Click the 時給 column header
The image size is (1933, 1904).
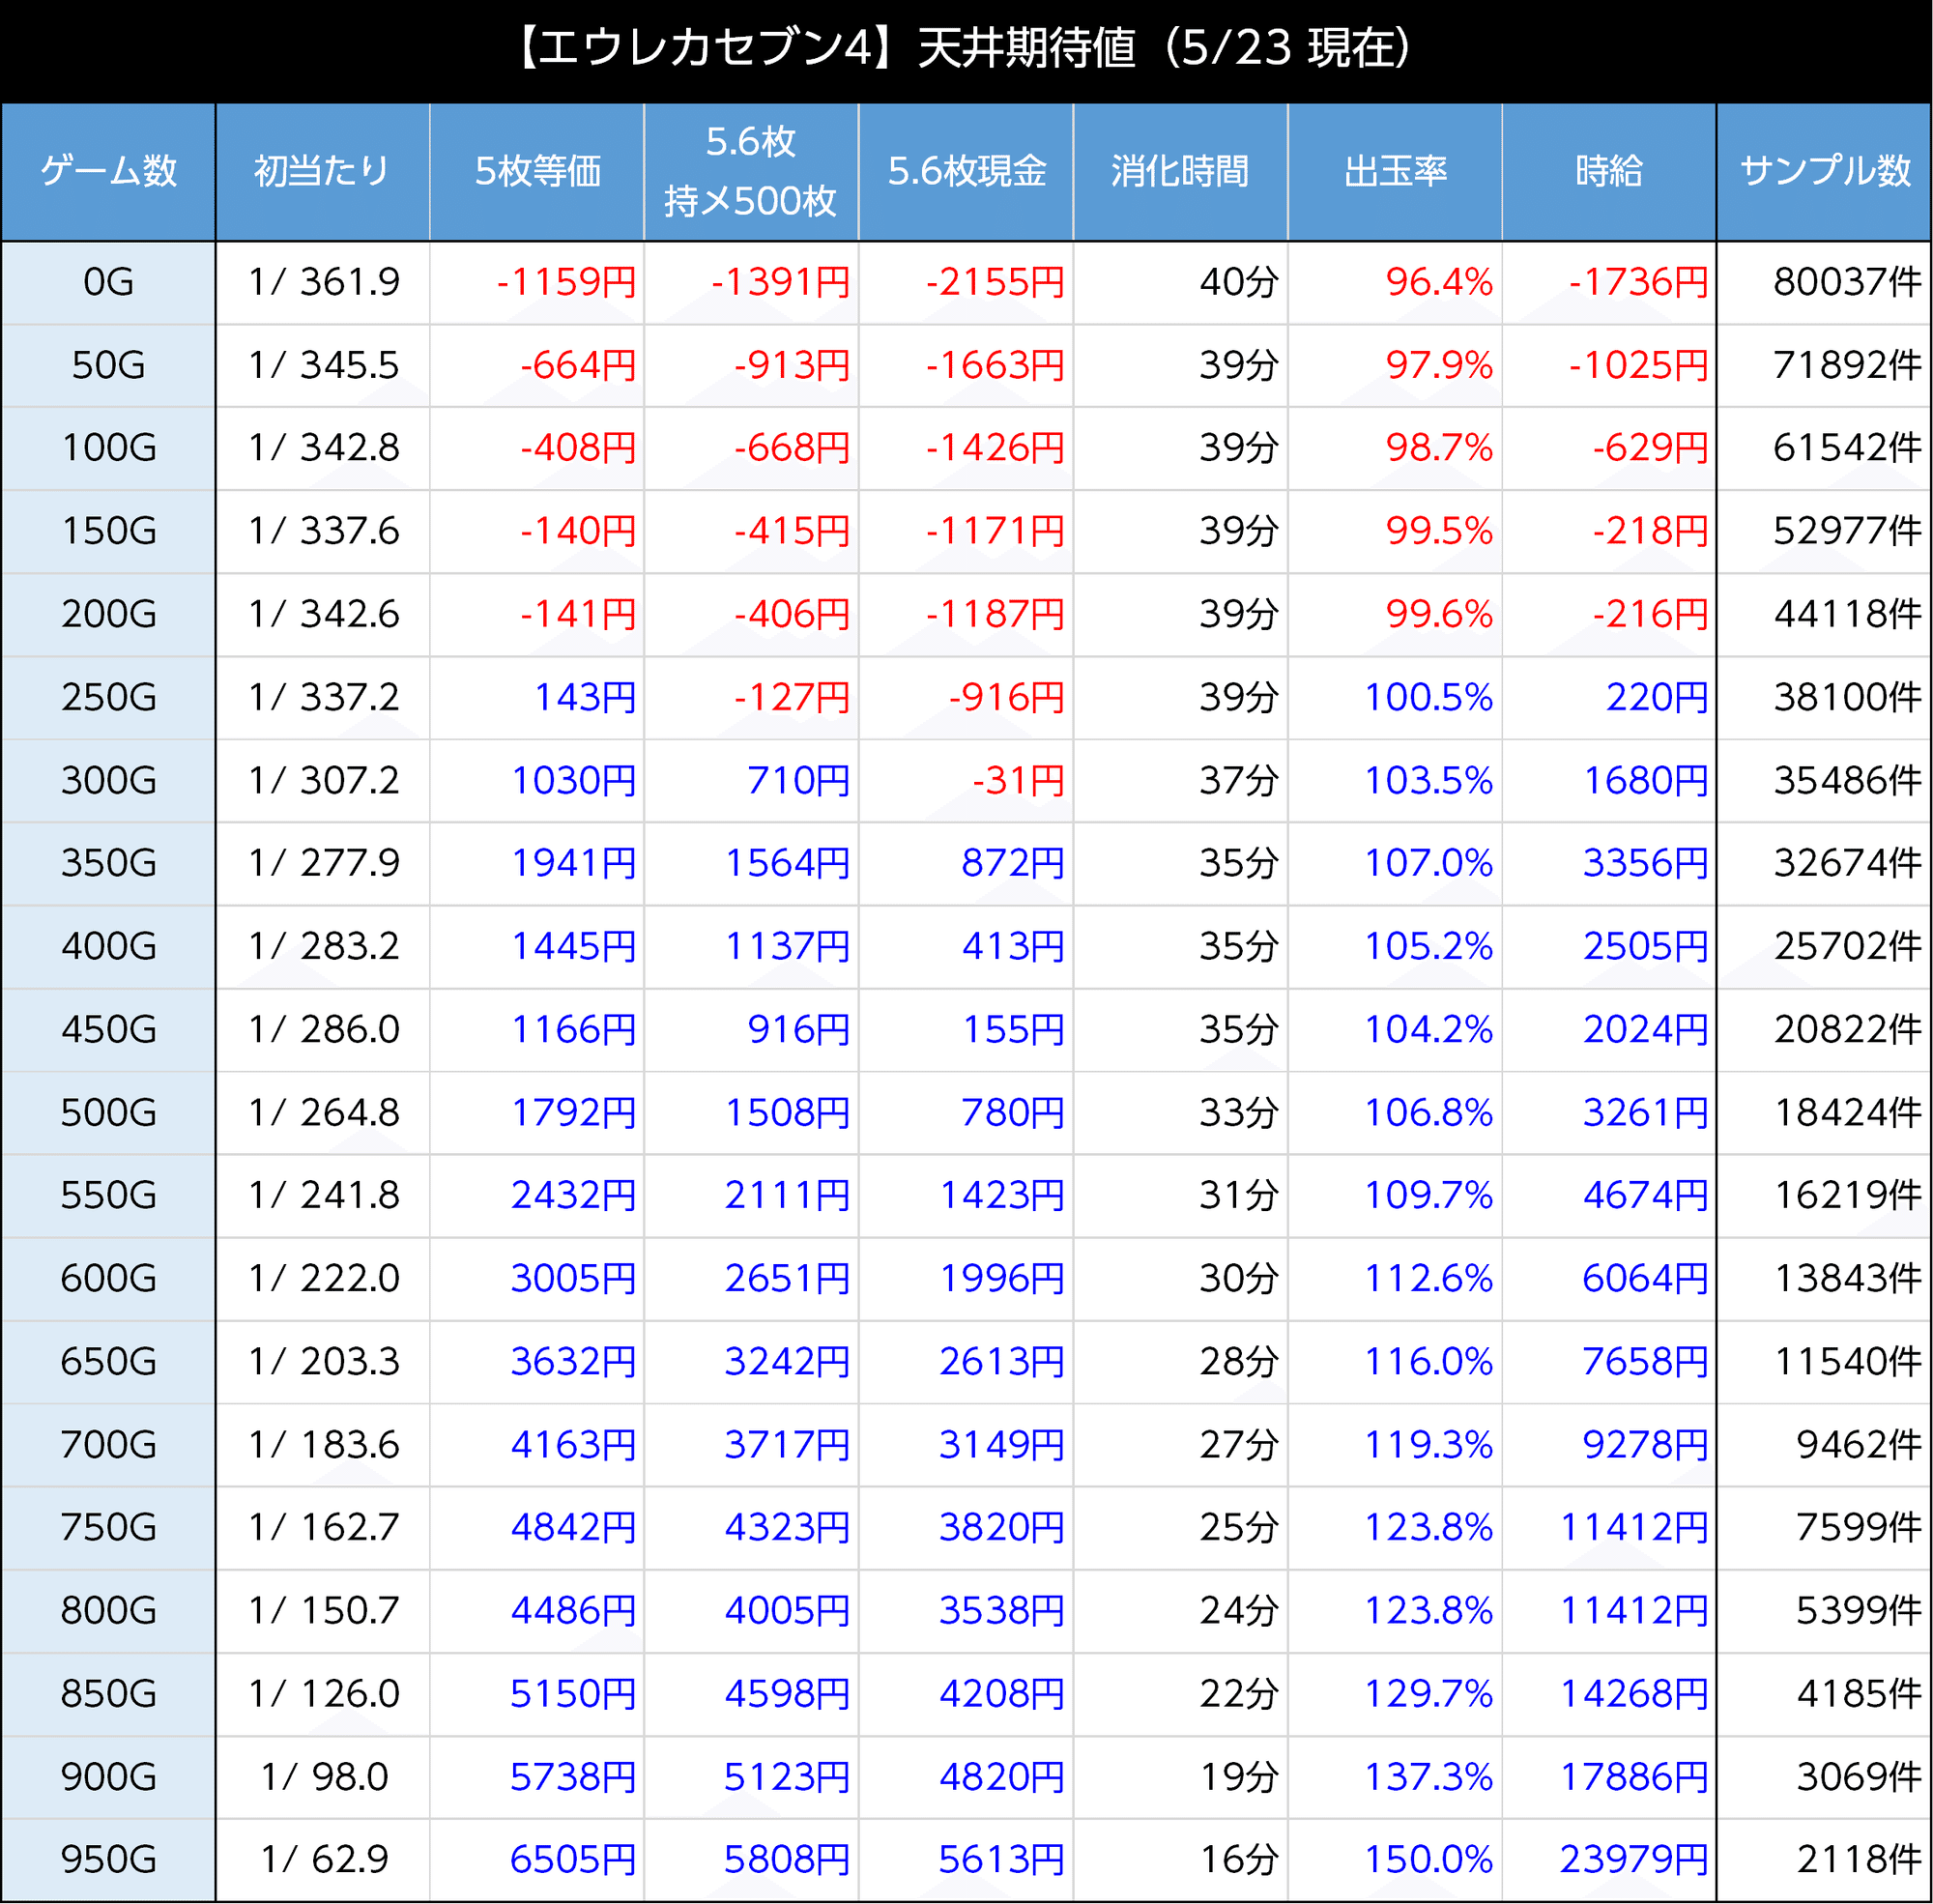click(x=1609, y=171)
